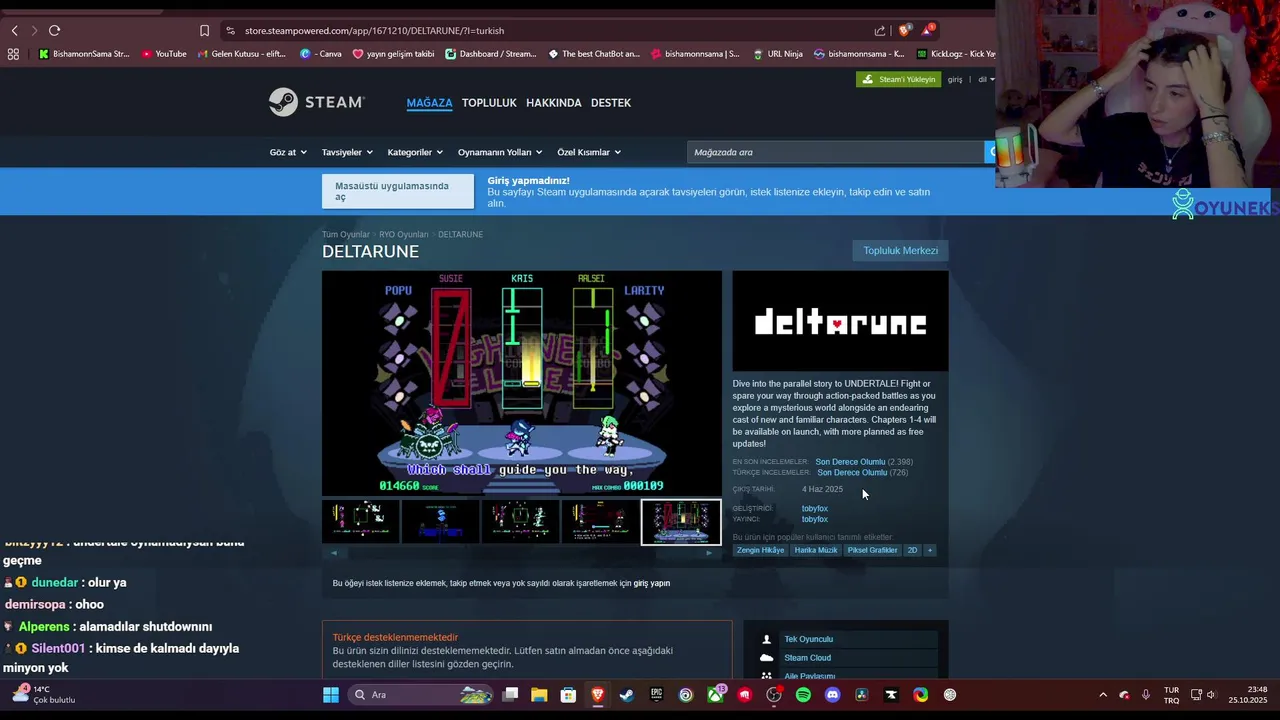
Task: Select the Harika Müzik tag
Action: point(816,550)
